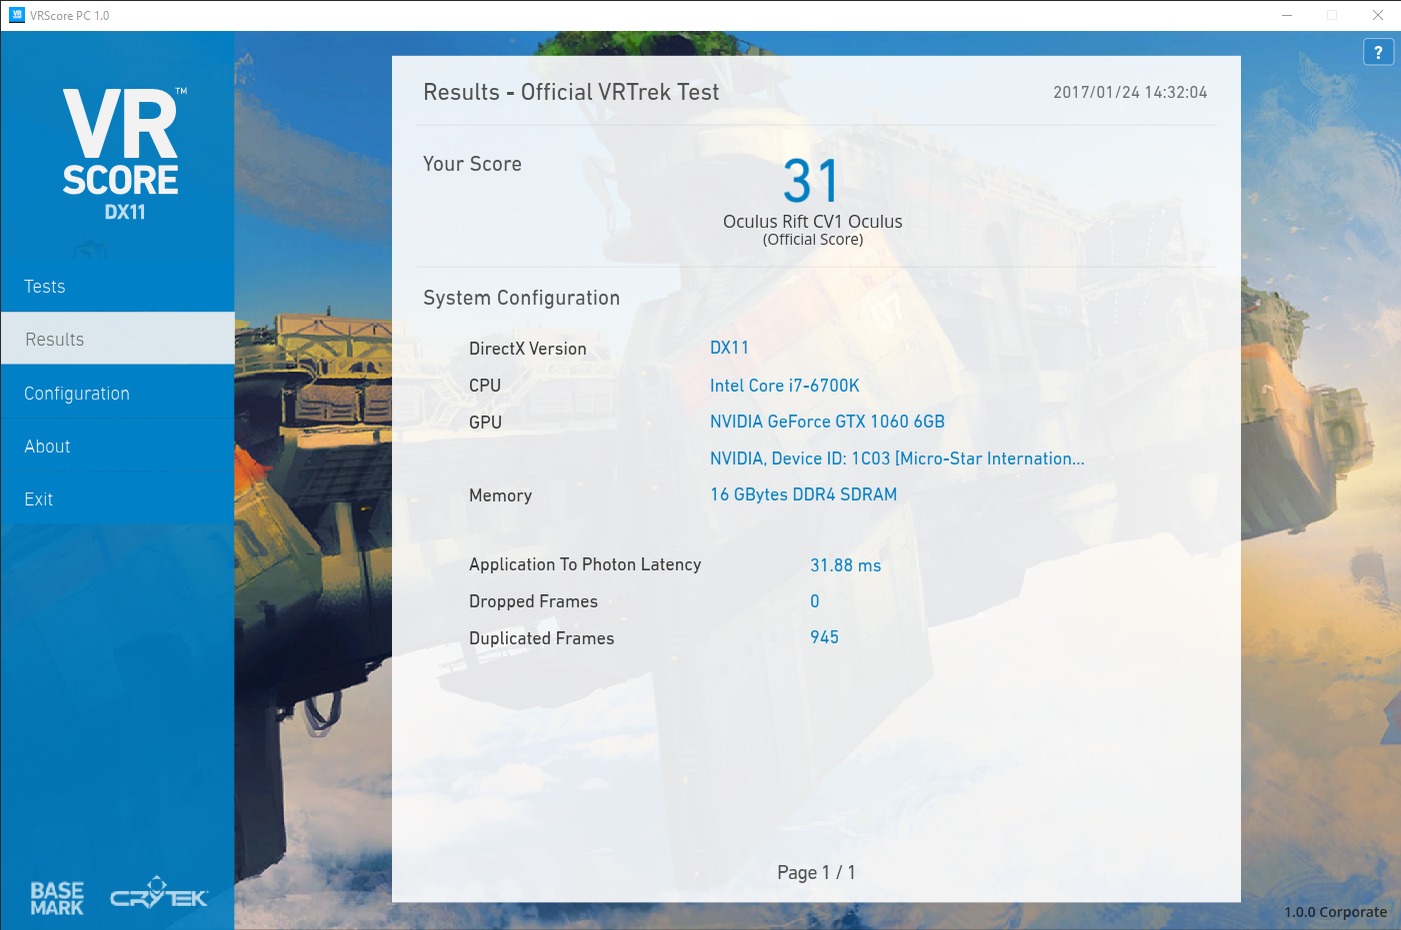Minimize the VRScore window

pyautogui.click(x=1287, y=15)
